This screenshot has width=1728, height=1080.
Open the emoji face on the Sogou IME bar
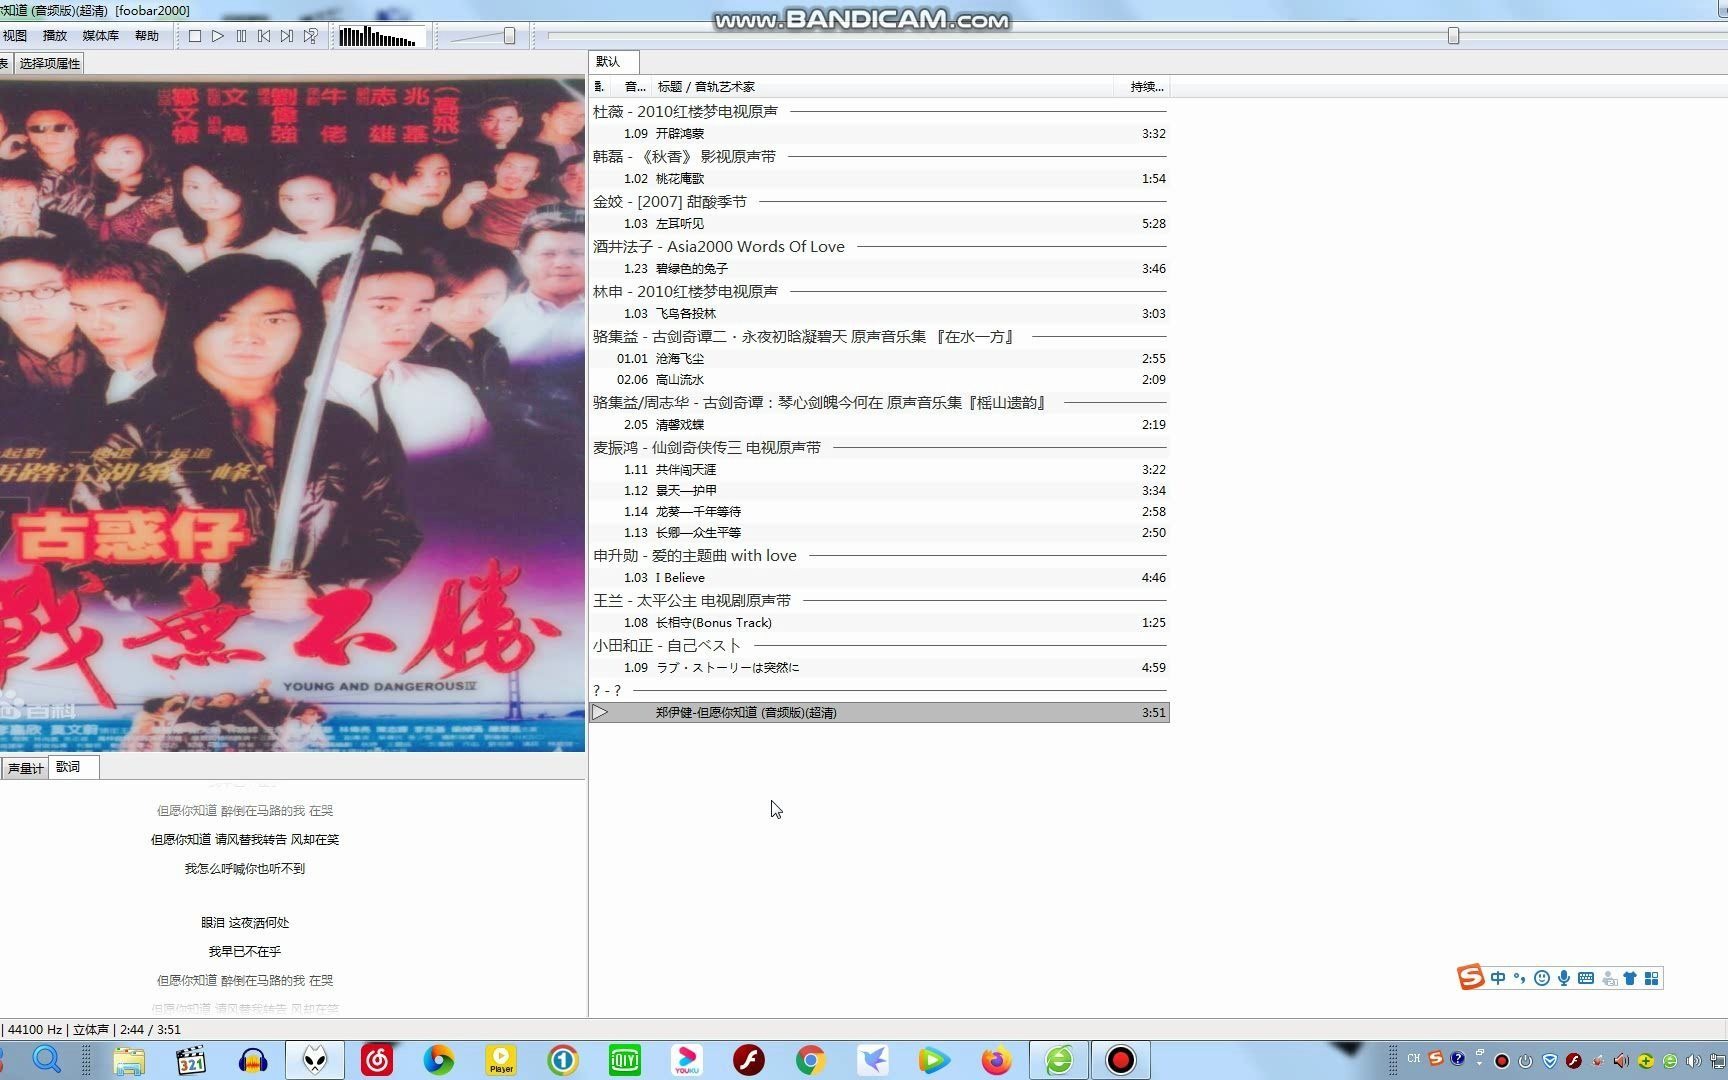point(1542,978)
